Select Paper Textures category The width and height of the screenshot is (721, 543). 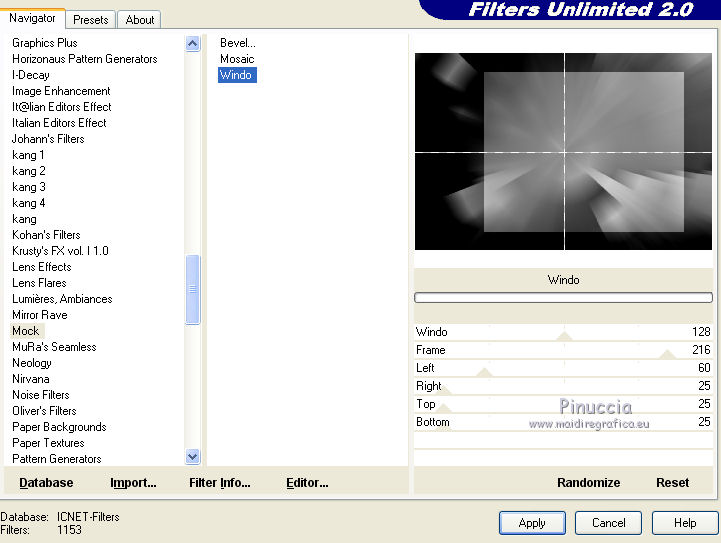point(48,443)
